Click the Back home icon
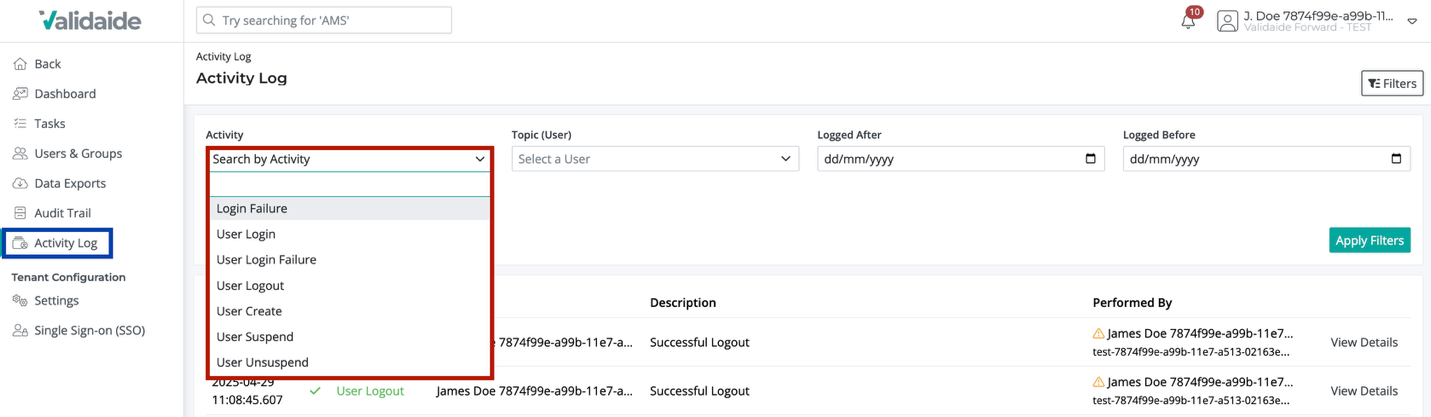This screenshot has height=417, width=1431. [20, 64]
